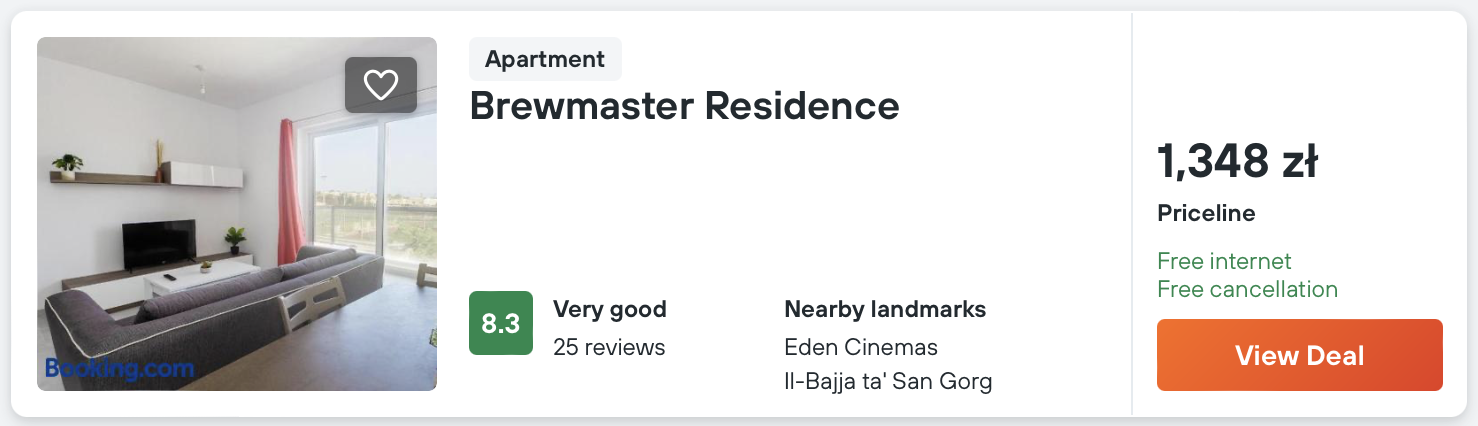Click the Free cancellation text

(x=1247, y=289)
